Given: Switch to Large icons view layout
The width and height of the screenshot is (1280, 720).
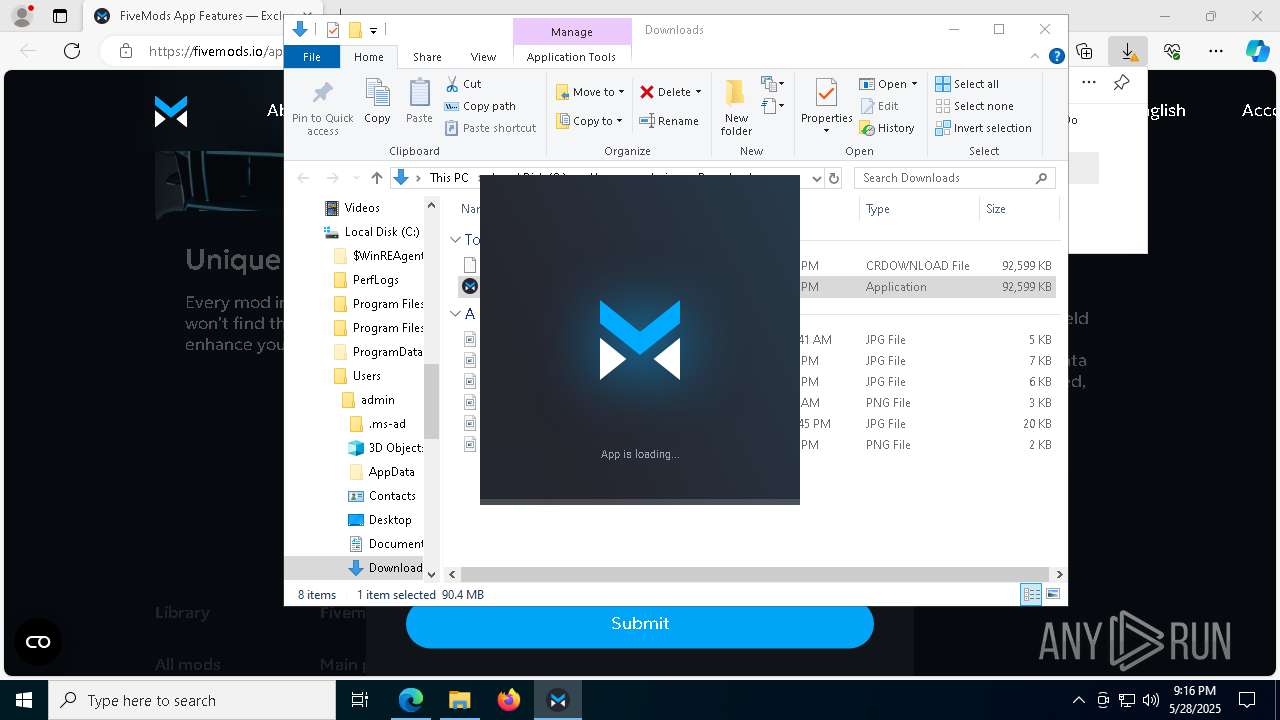Looking at the screenshot, I should coord(1052,594).
